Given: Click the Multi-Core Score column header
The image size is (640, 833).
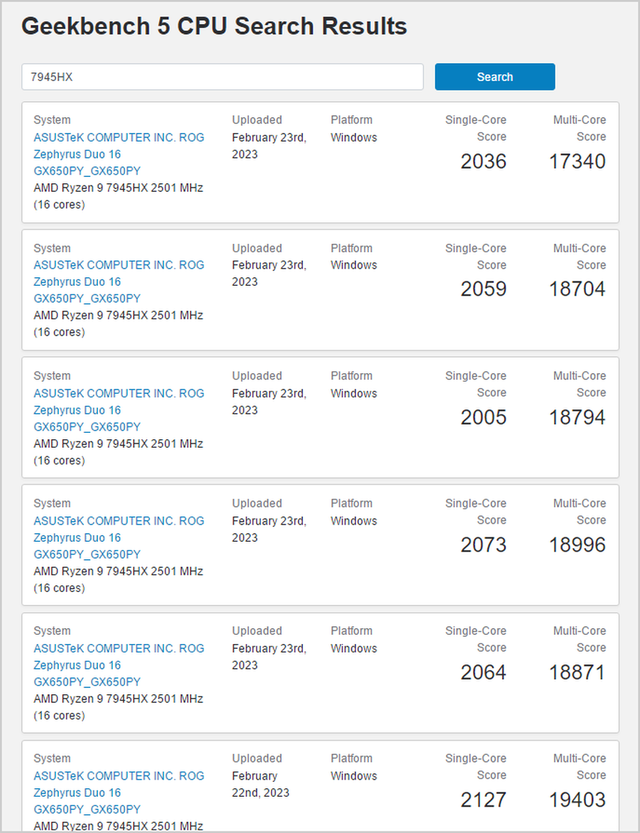Looking at the screenshot, I should point(579,128).
